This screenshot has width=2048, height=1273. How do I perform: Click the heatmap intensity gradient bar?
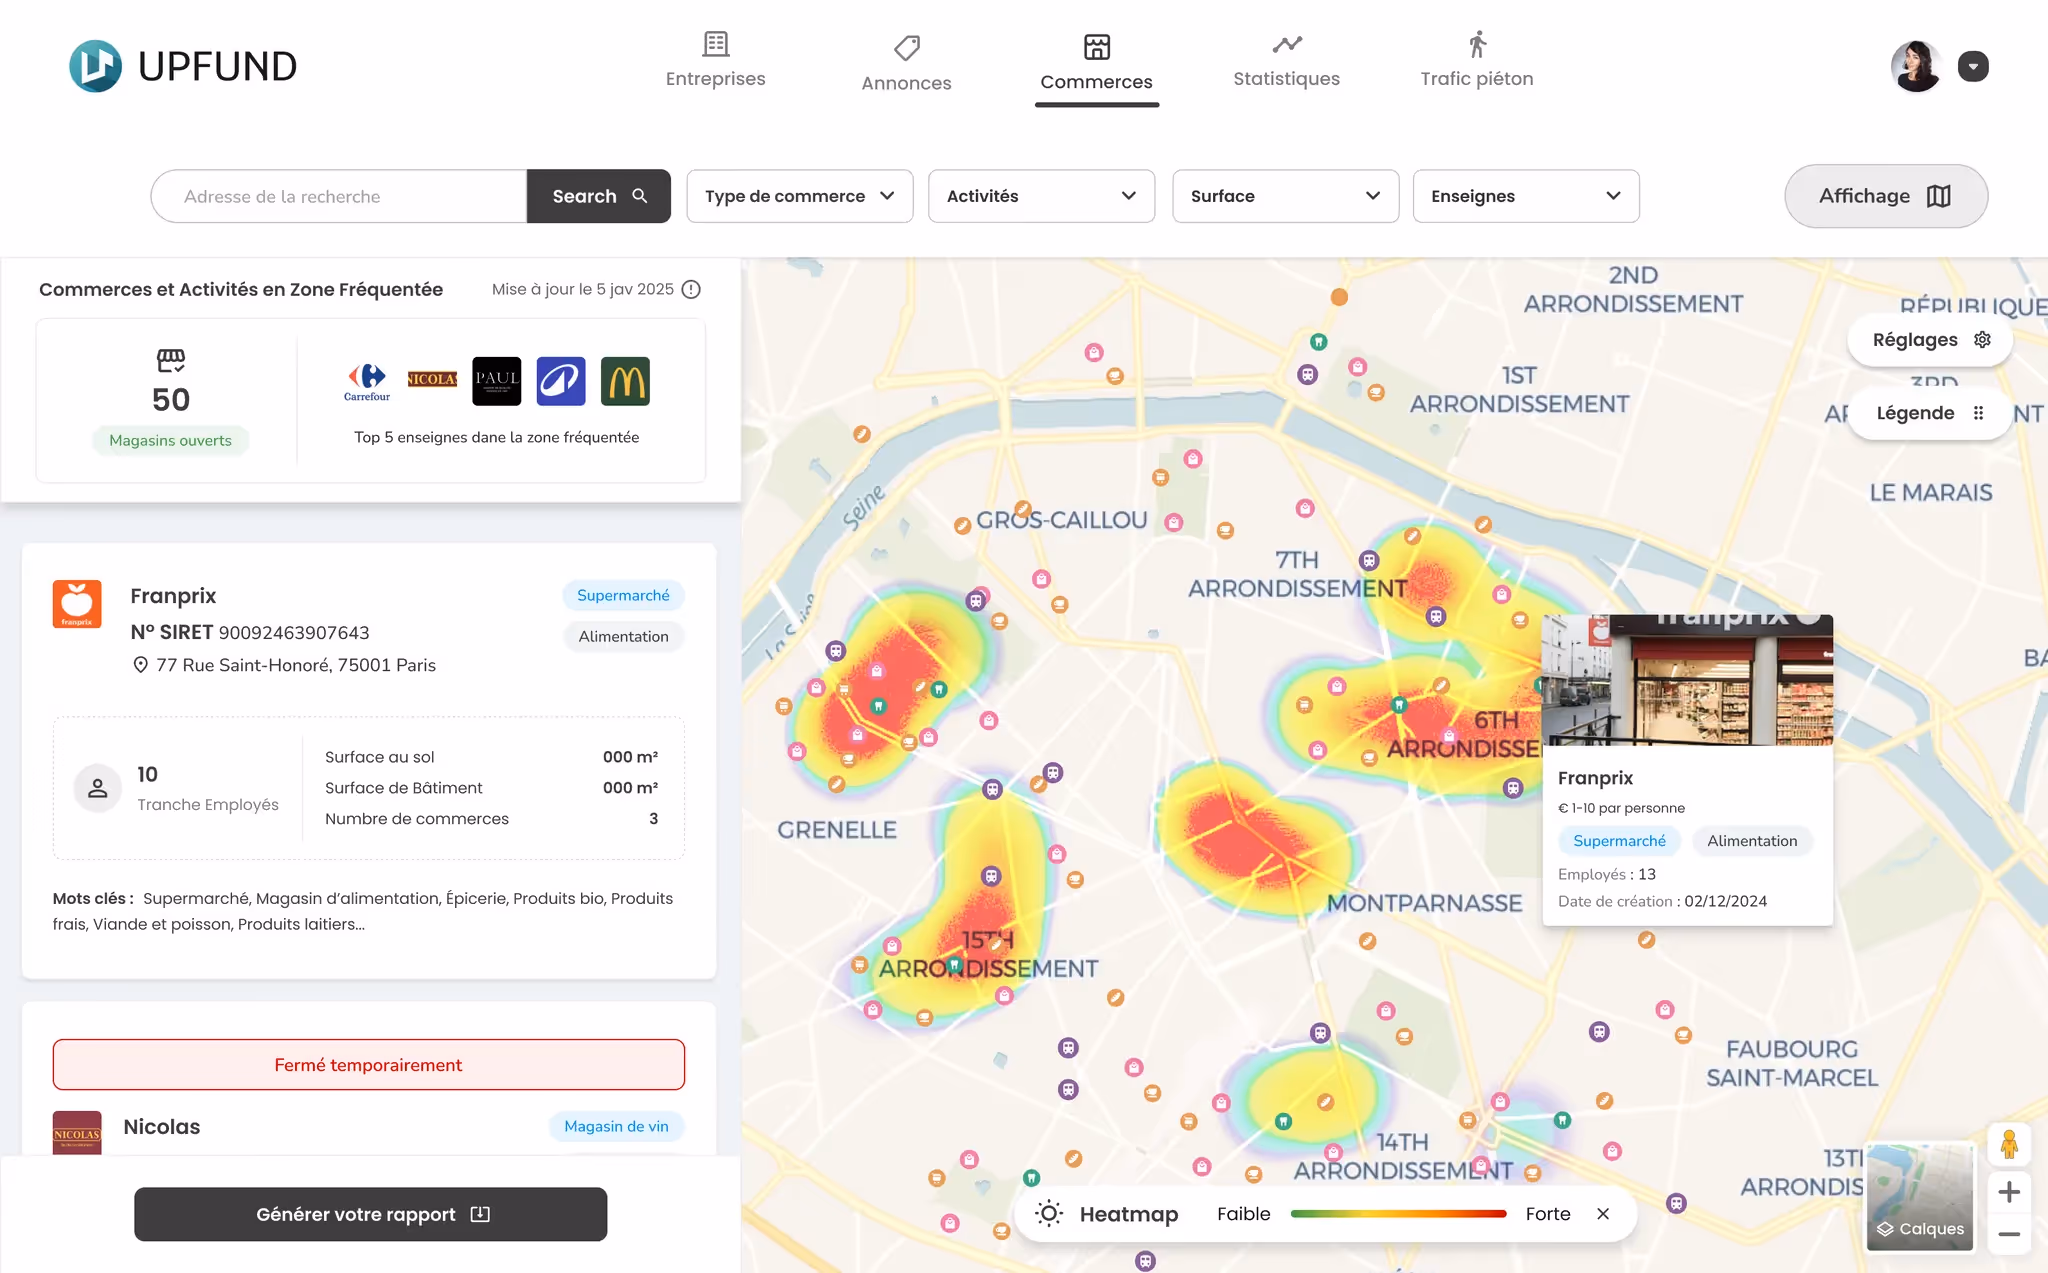point(1398,1214)
